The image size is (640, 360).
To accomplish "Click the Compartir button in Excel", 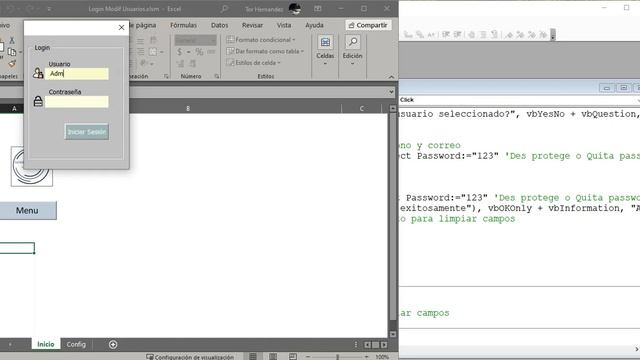I will [x=368, y=25].
